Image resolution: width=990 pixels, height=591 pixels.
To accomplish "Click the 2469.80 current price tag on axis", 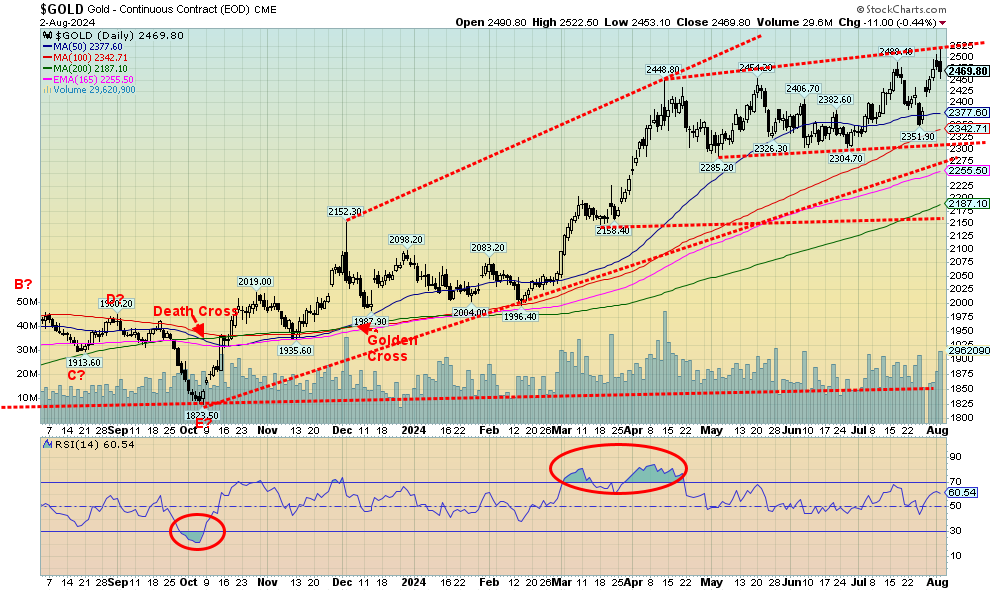I will pyautogui.click(x=967, y=71).
